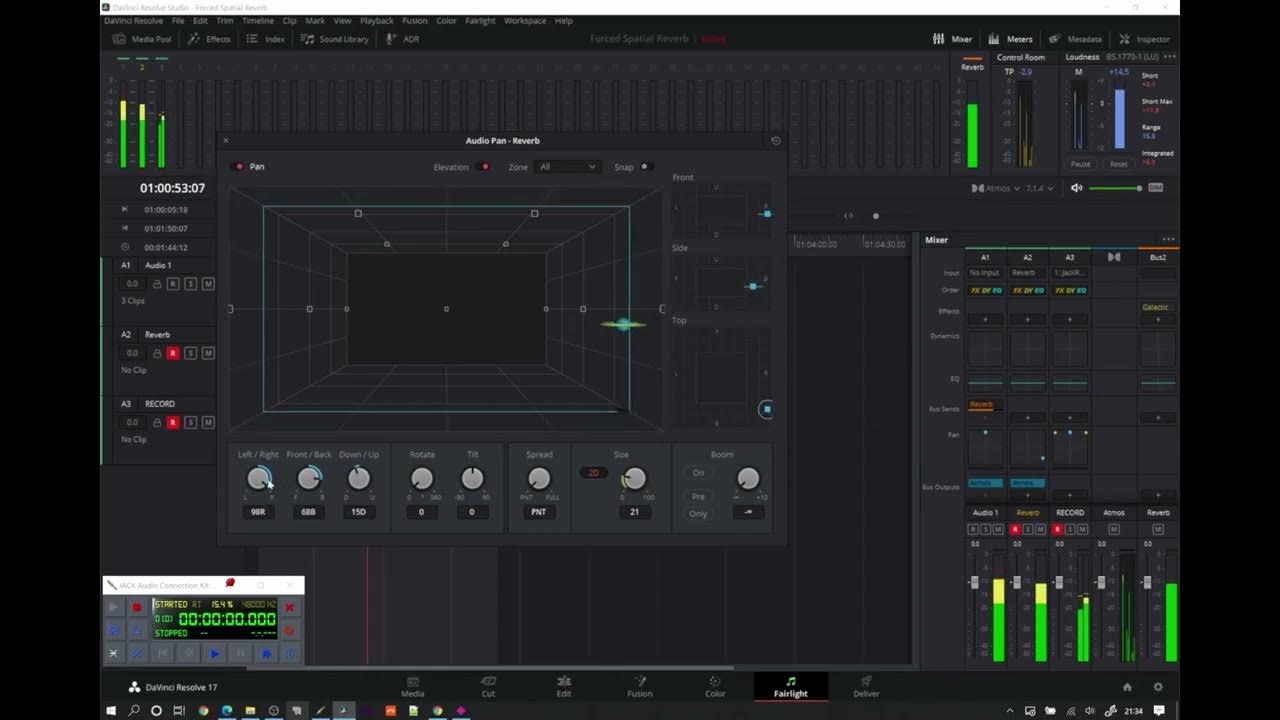Click the home icon at bottom right
Screen dimensions: 1280x720
1127,687
